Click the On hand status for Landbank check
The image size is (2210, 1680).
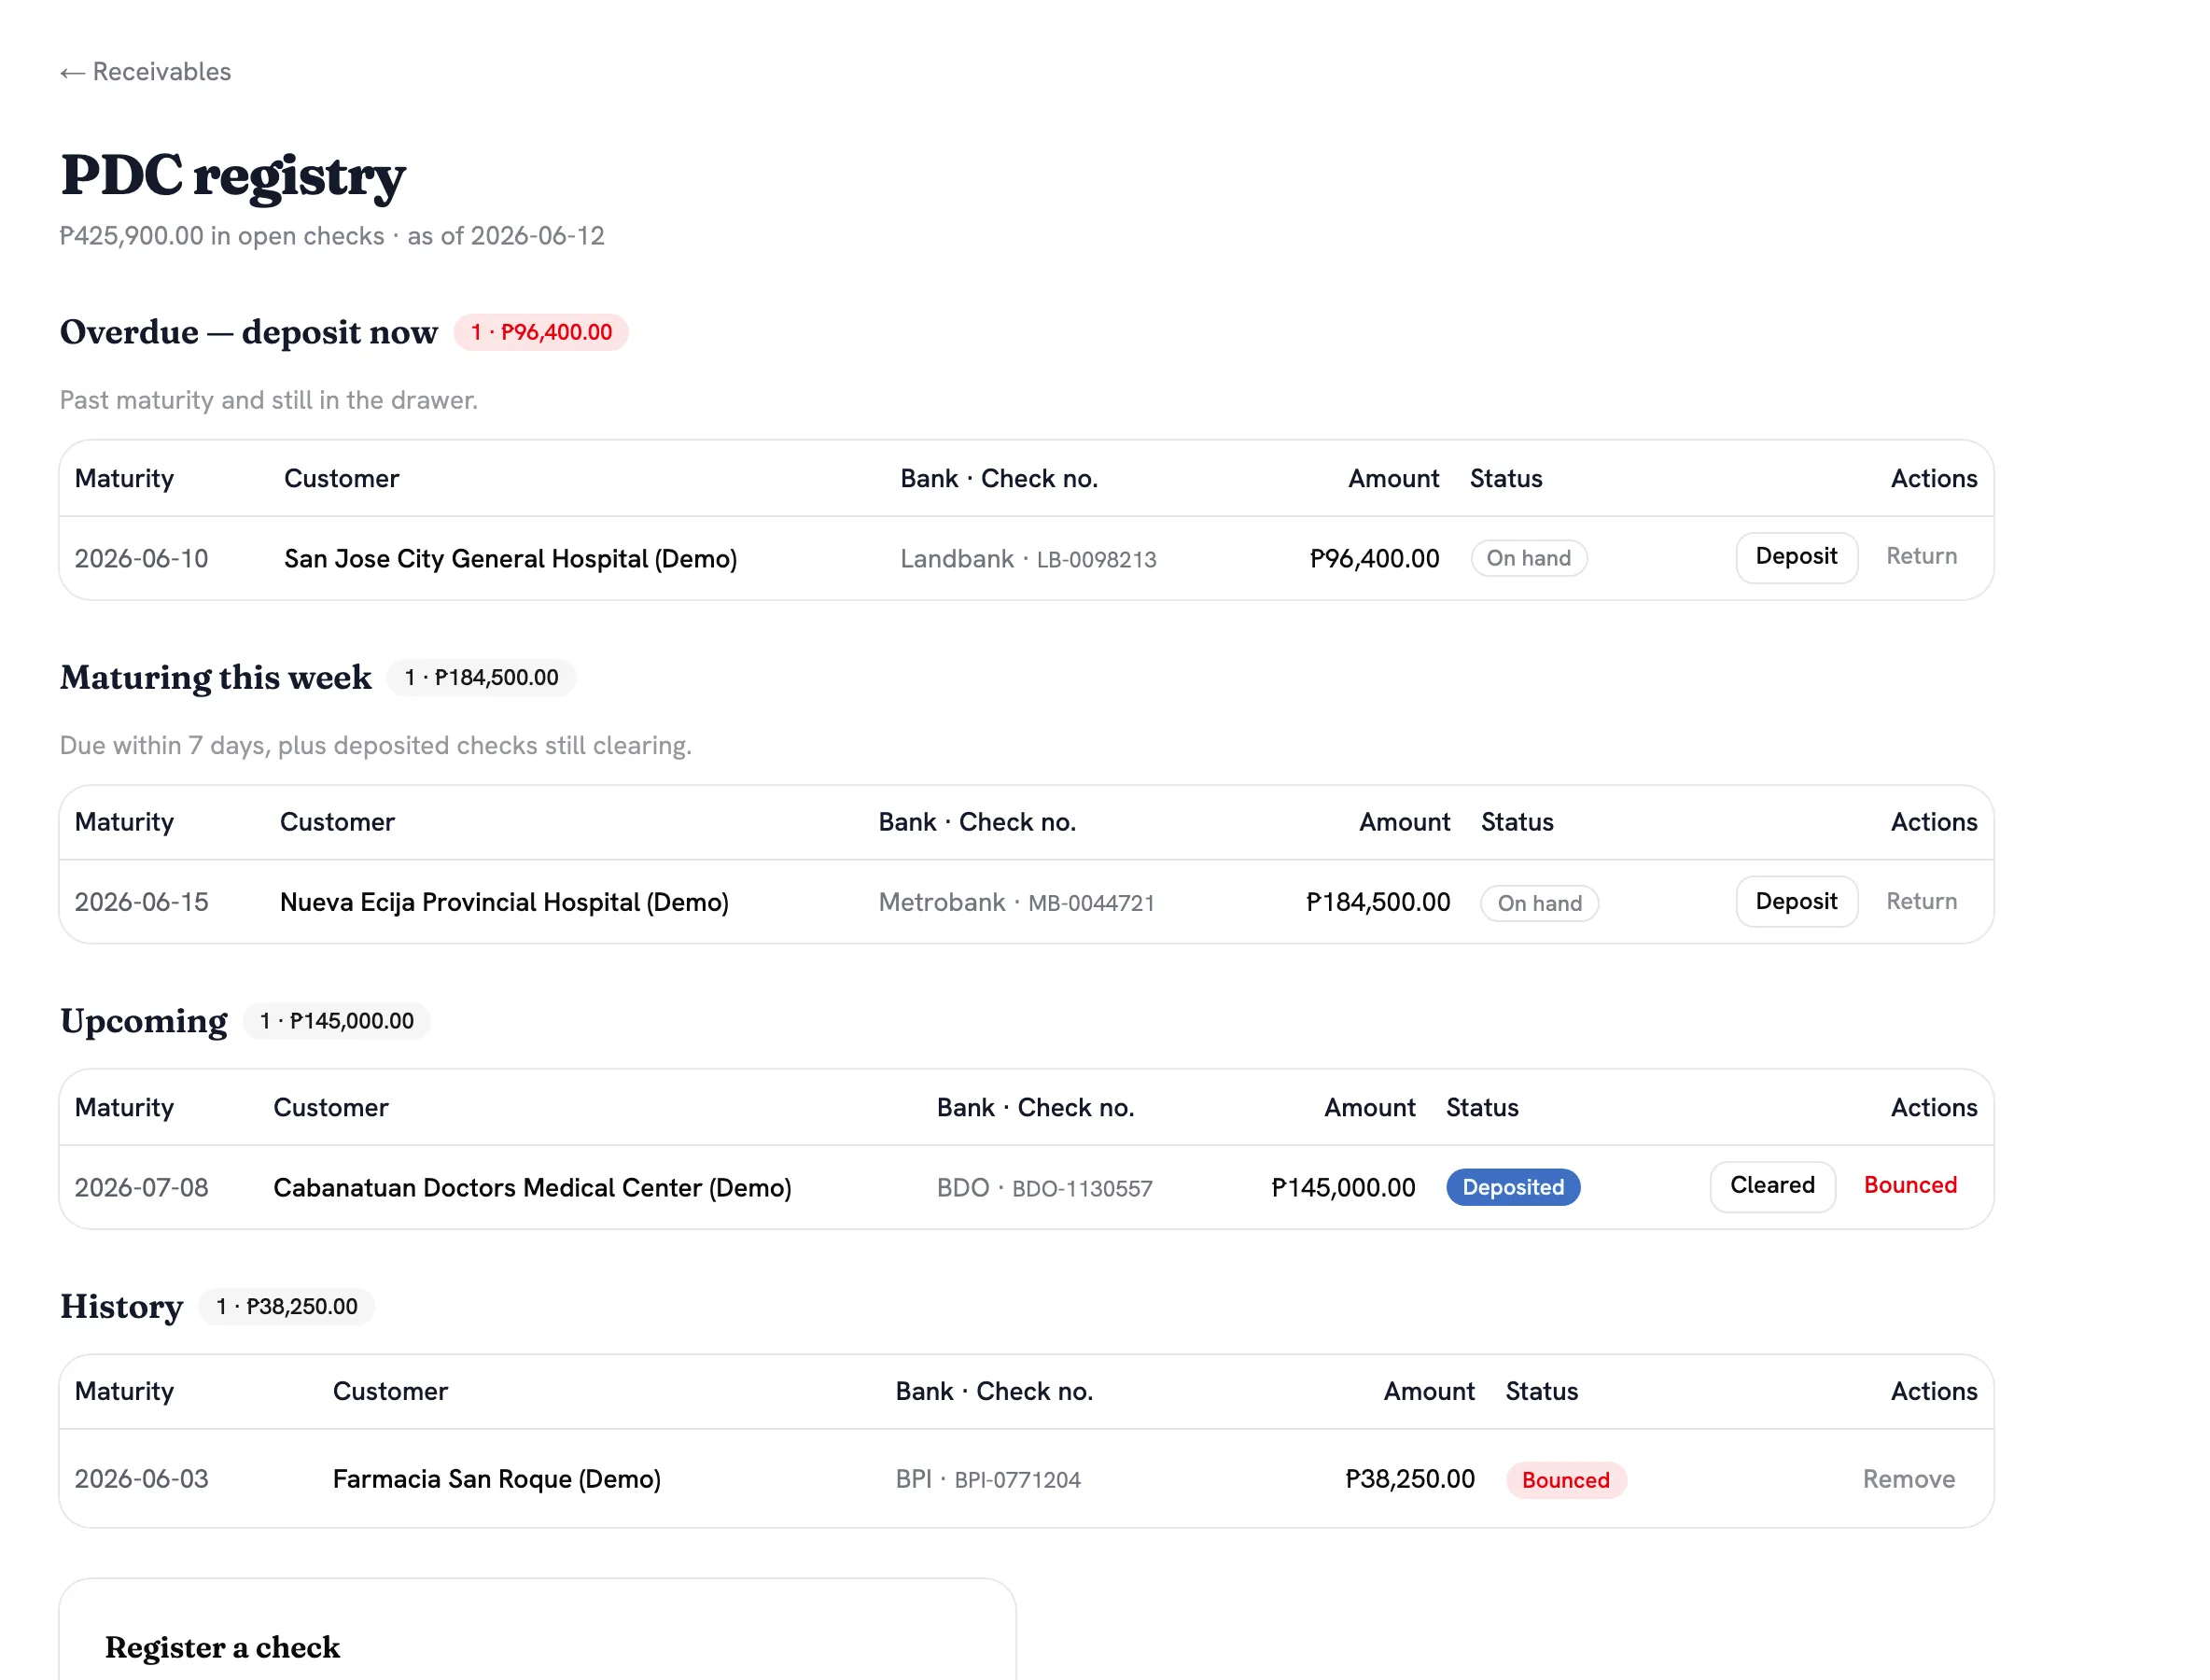(1528, 558)
